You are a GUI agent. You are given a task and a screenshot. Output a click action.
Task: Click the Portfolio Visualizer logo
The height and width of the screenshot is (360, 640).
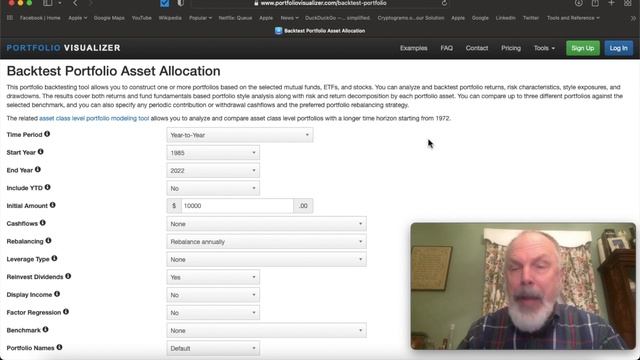[64, 48]
